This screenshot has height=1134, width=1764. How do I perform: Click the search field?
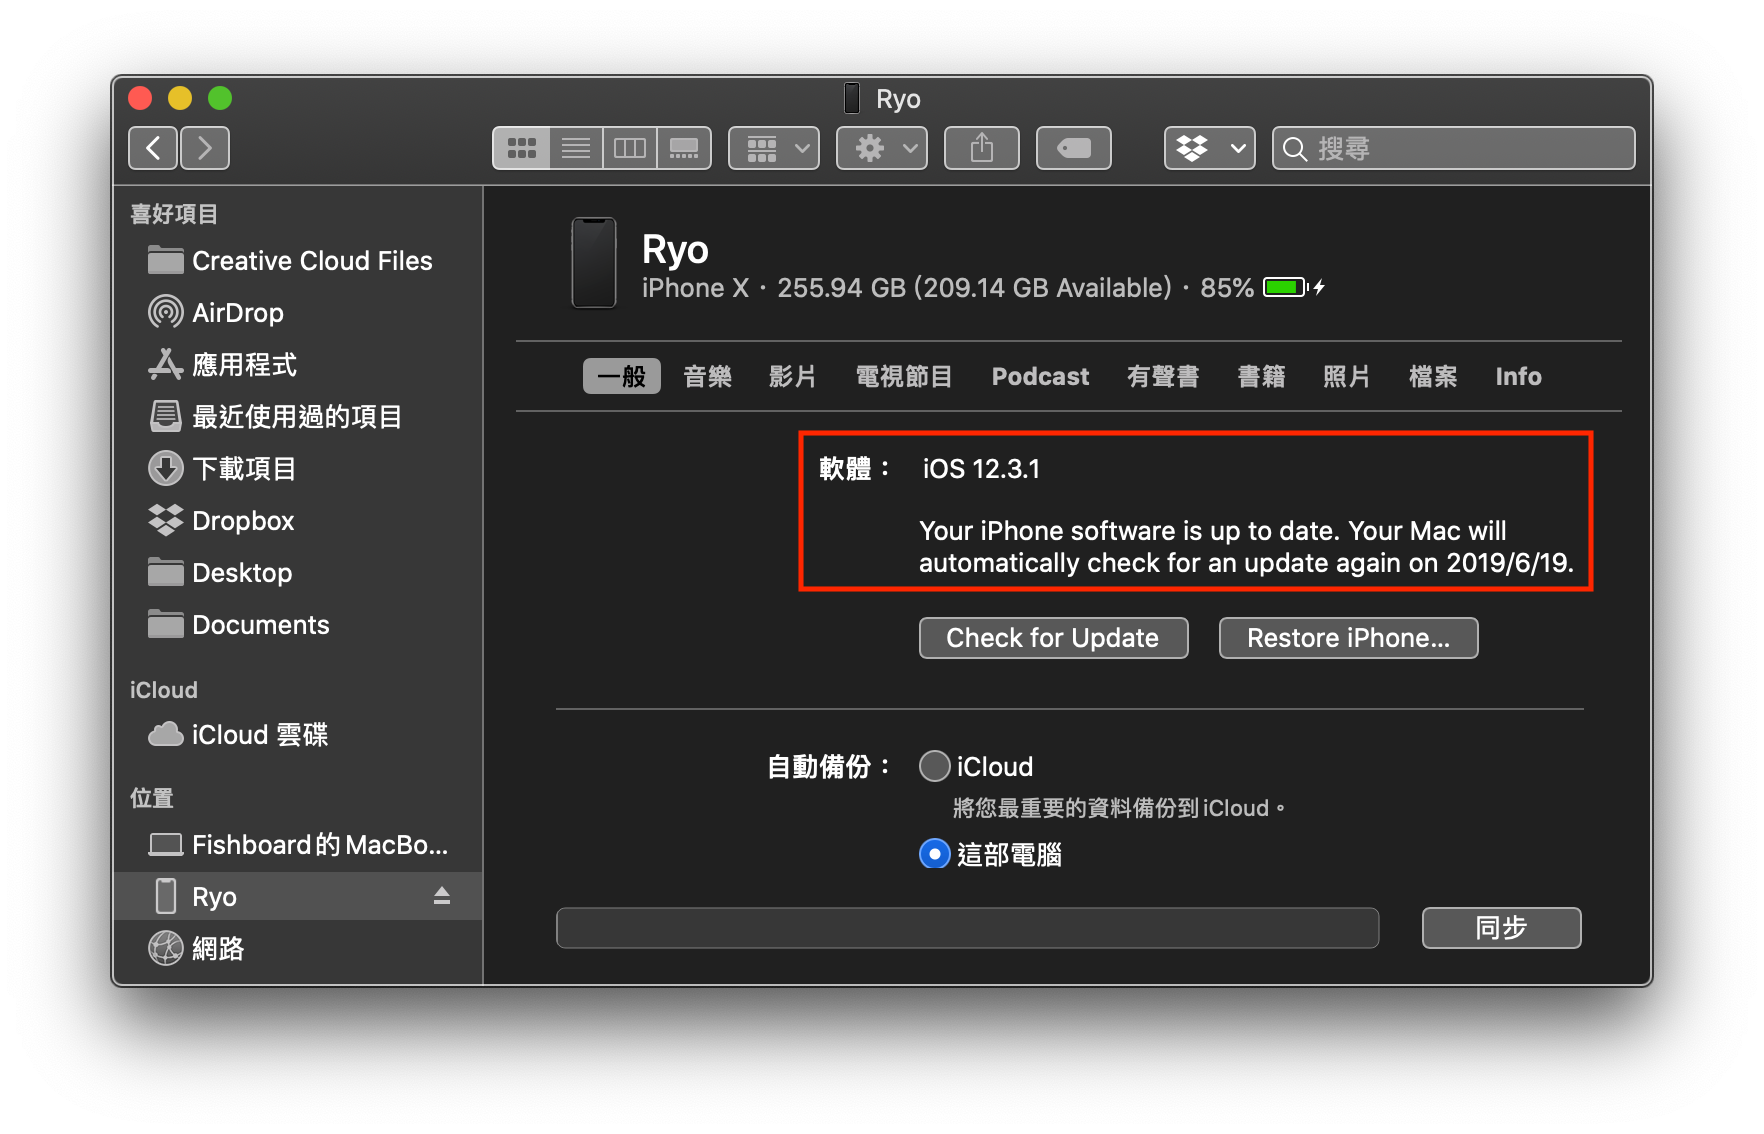[1454, 148]
